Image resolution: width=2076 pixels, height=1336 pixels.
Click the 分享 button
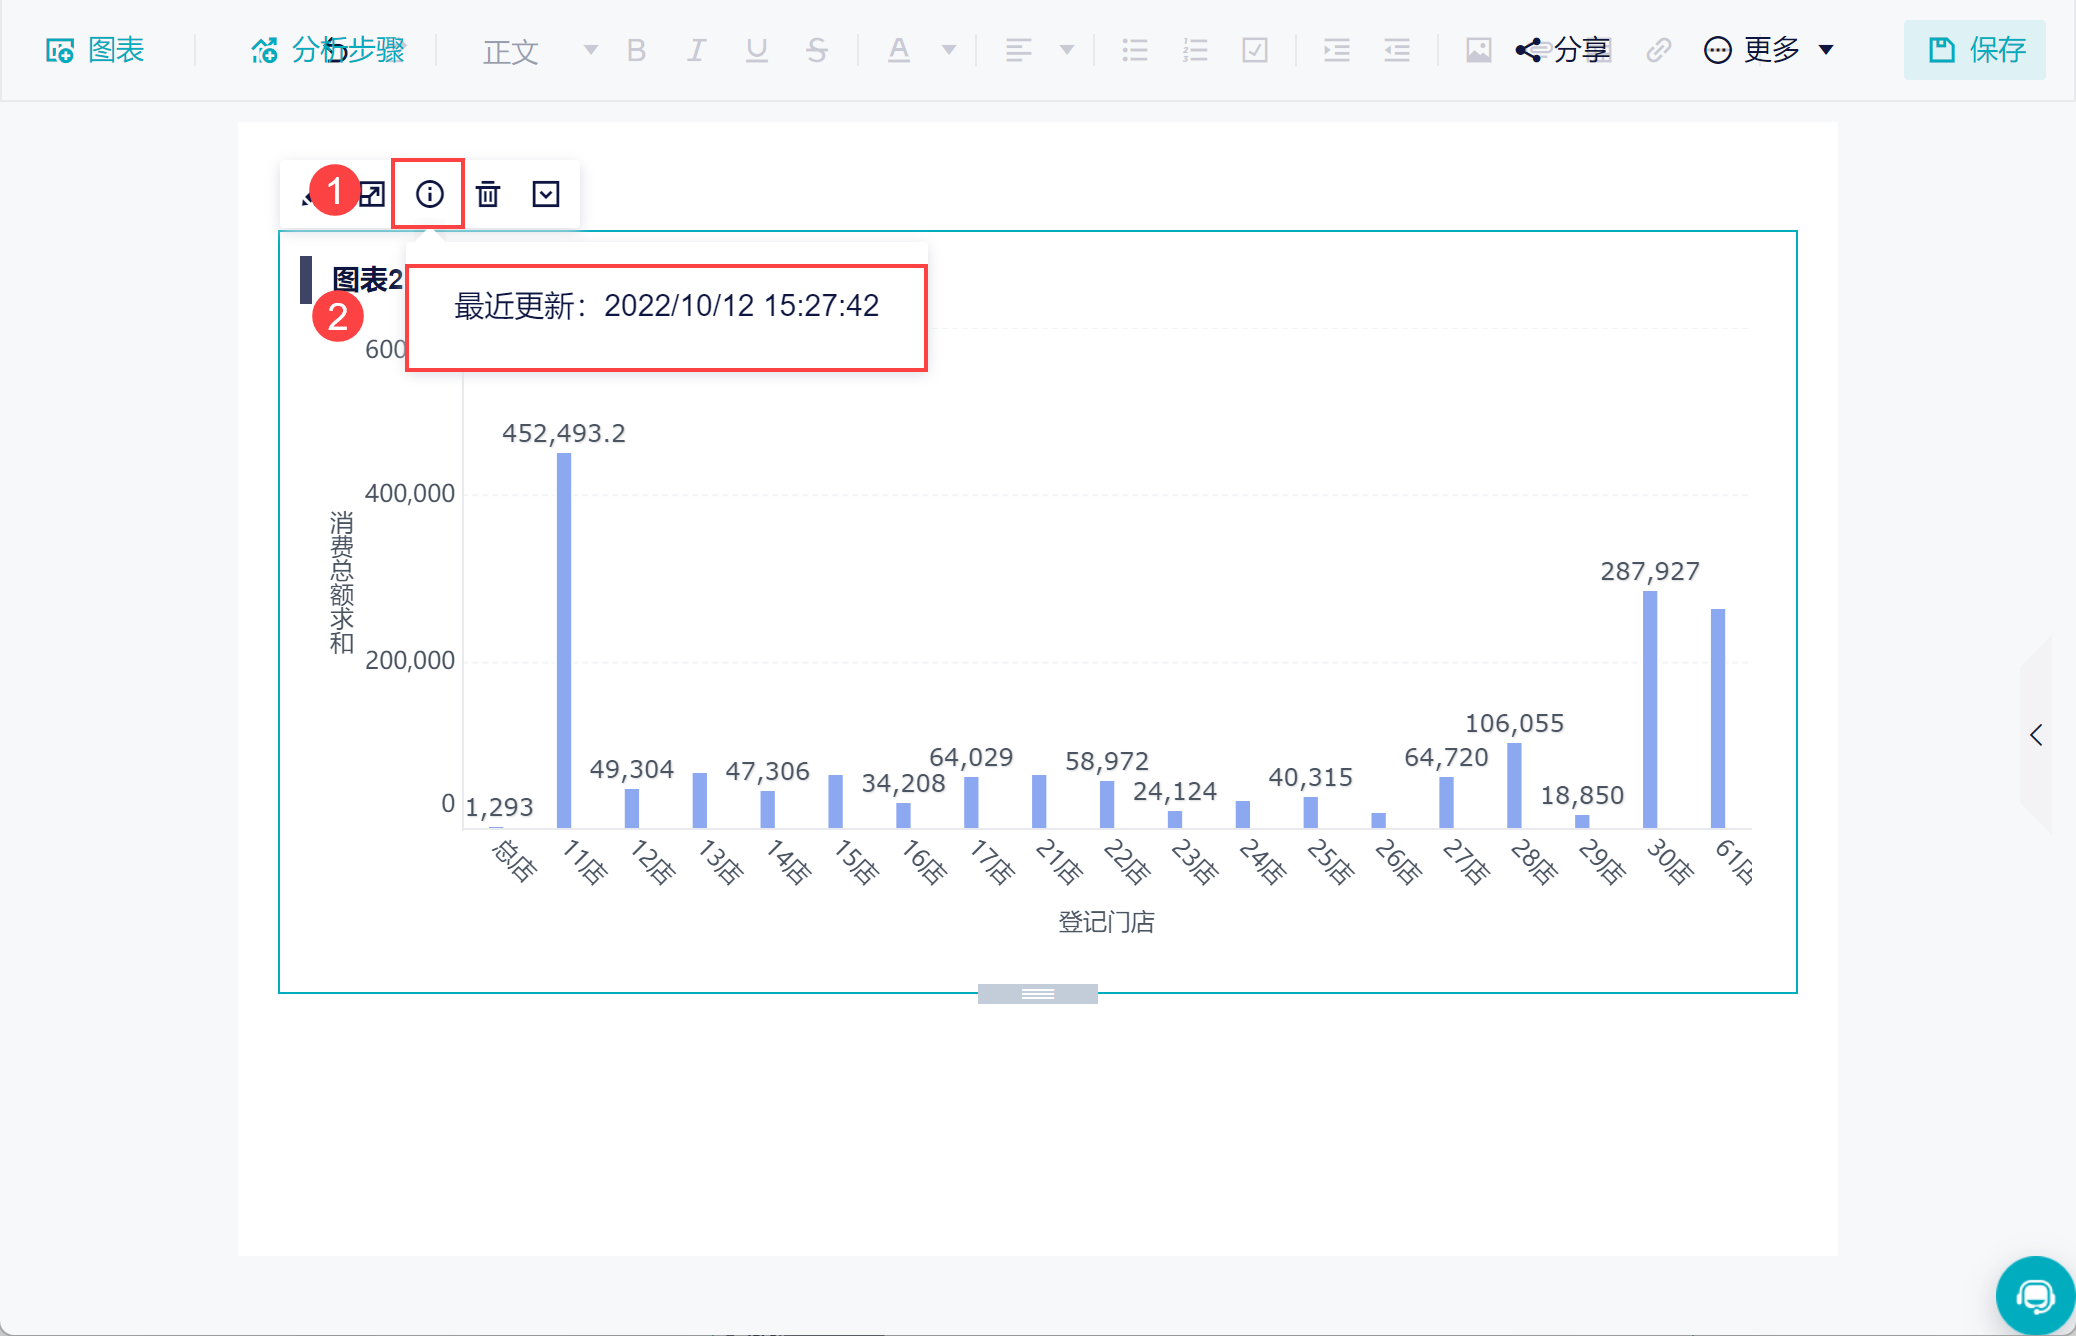[1563, 50]
